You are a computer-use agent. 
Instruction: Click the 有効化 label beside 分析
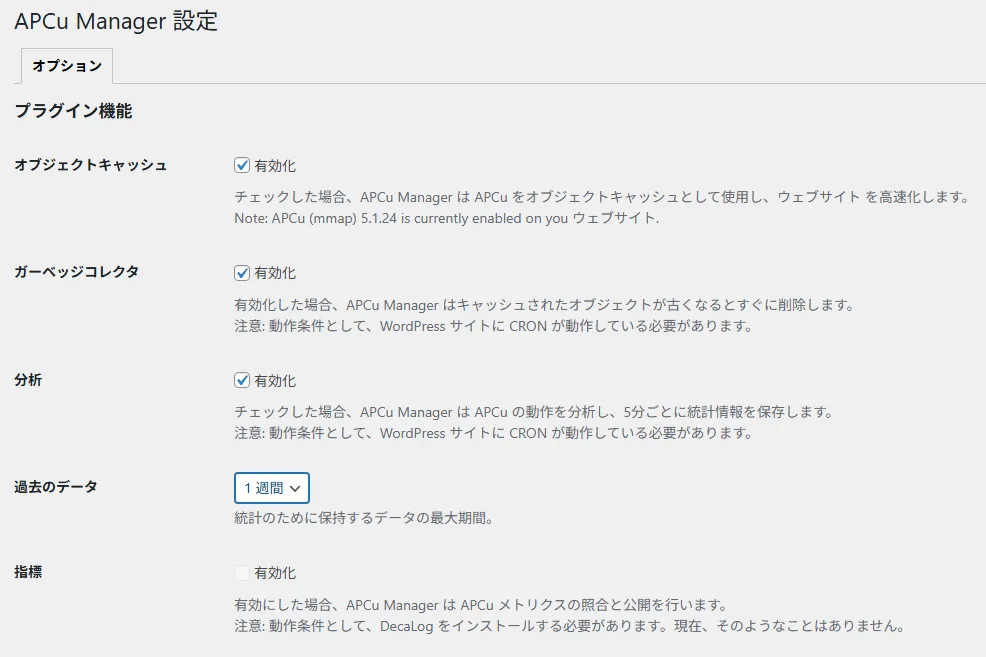(275, 381)
